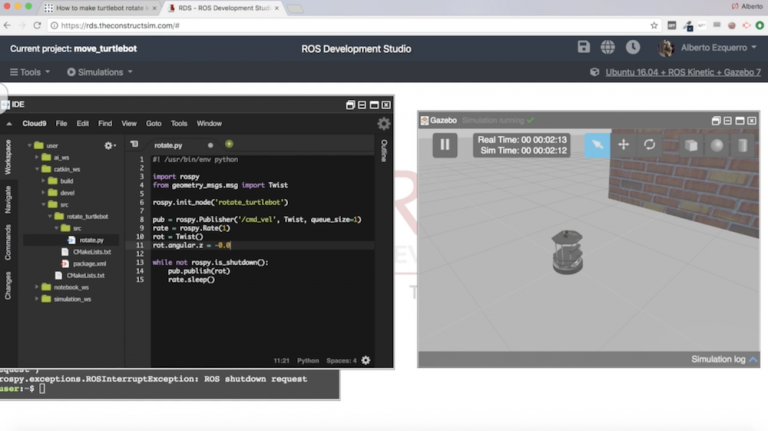Select the arrow selection tool in Gazebo
Viewport: 768px width, 431px height.
[x=597, y=145]
